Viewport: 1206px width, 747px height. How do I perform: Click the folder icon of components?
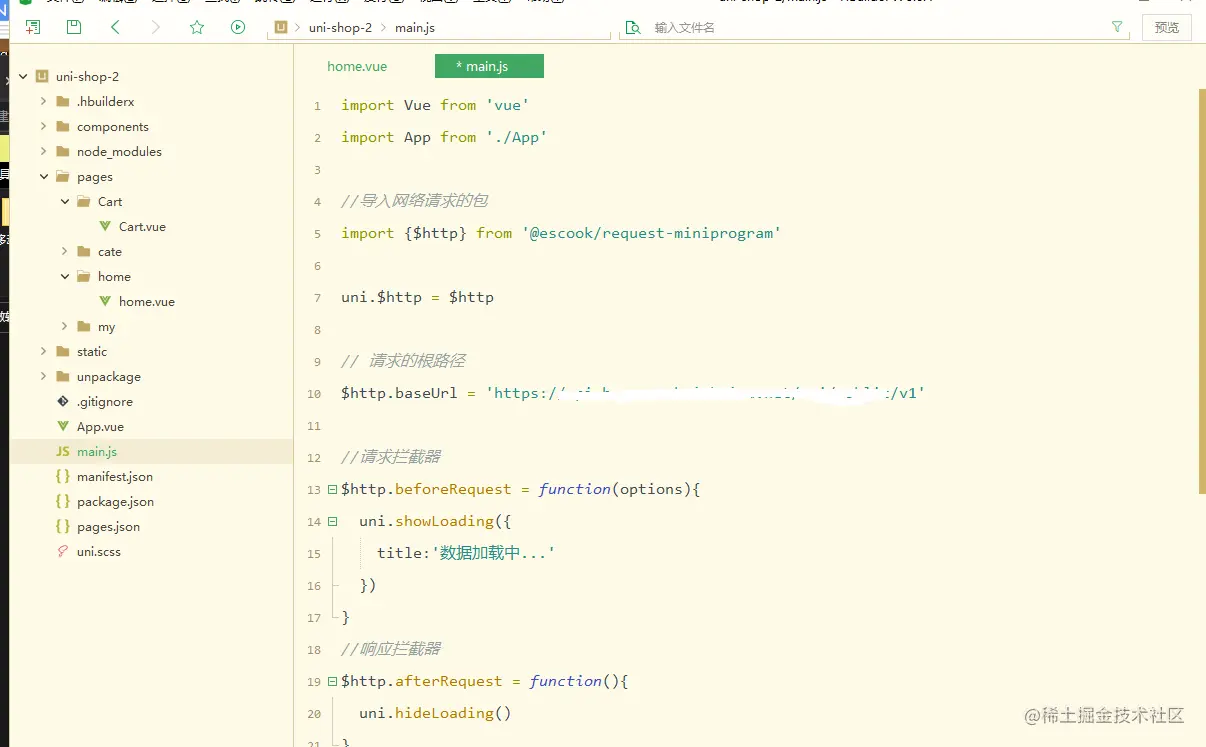pos(63,126)
